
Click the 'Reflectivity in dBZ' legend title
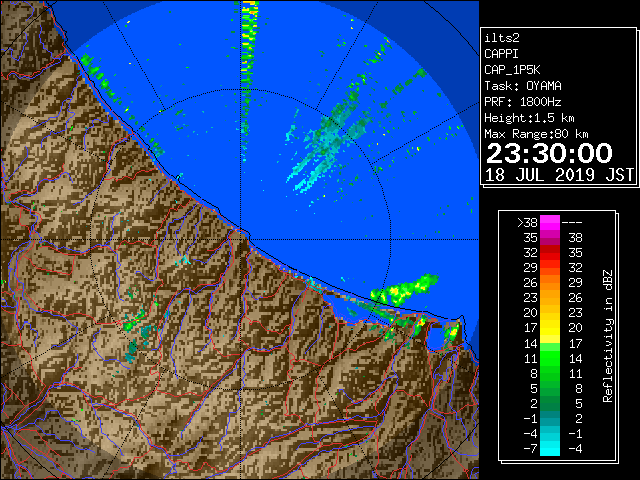[608, 336]
